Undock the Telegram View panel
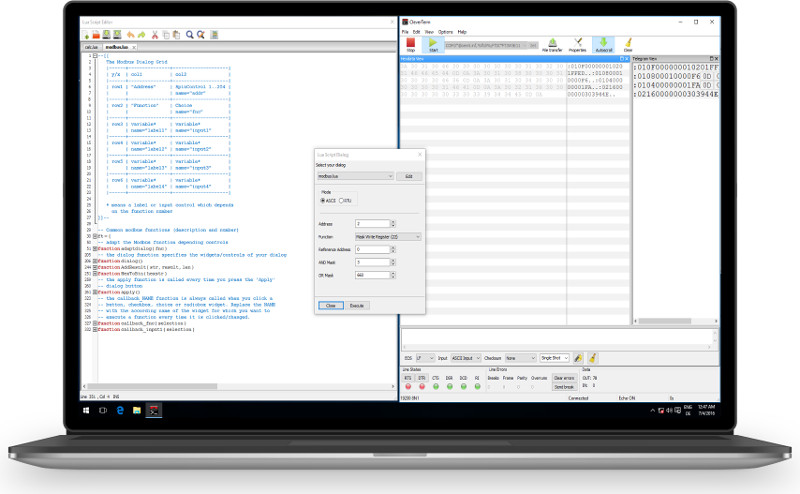 point(711,59)
